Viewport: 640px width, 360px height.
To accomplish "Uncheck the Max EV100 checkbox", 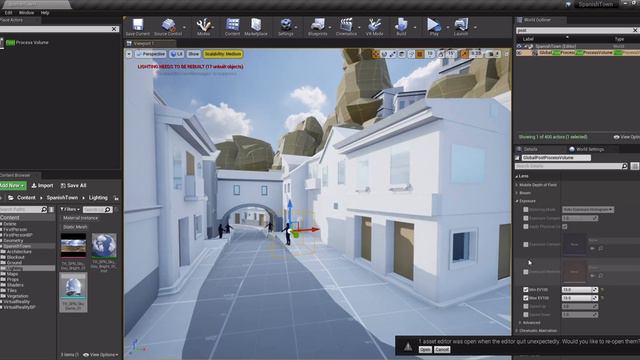I will point(526,298).
